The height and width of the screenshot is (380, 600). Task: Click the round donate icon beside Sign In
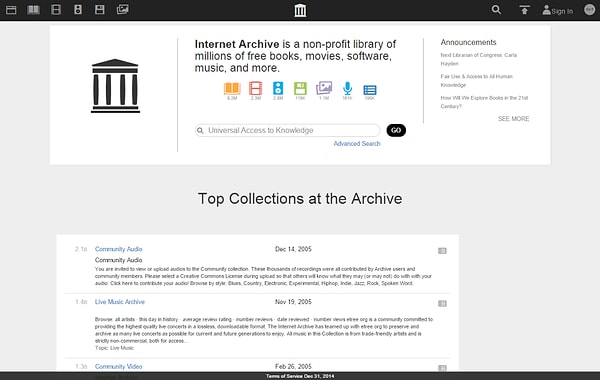(x=590, y=9)
